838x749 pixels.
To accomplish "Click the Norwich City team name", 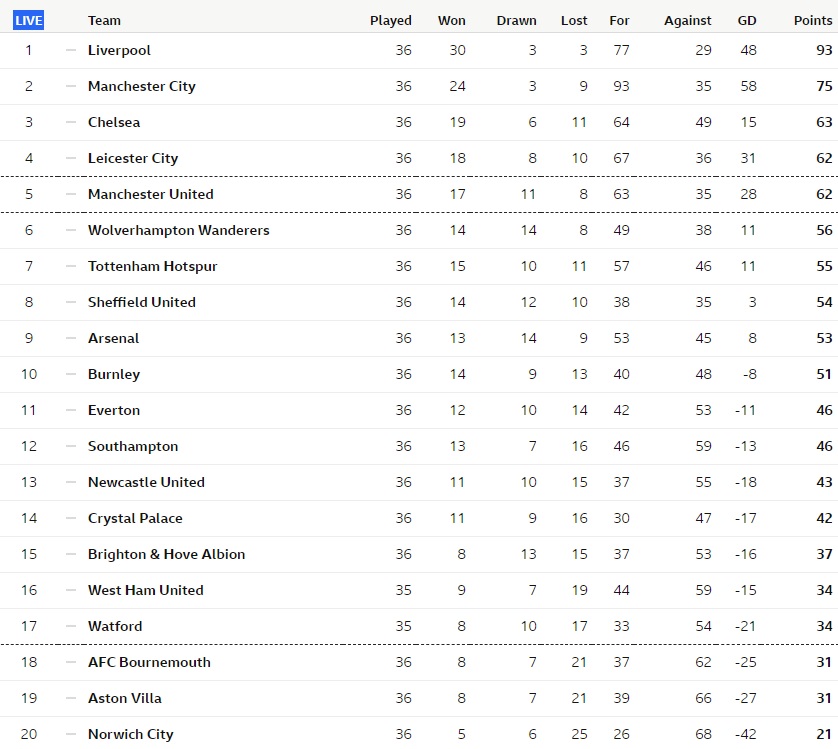I will click(x=130, y=734).
